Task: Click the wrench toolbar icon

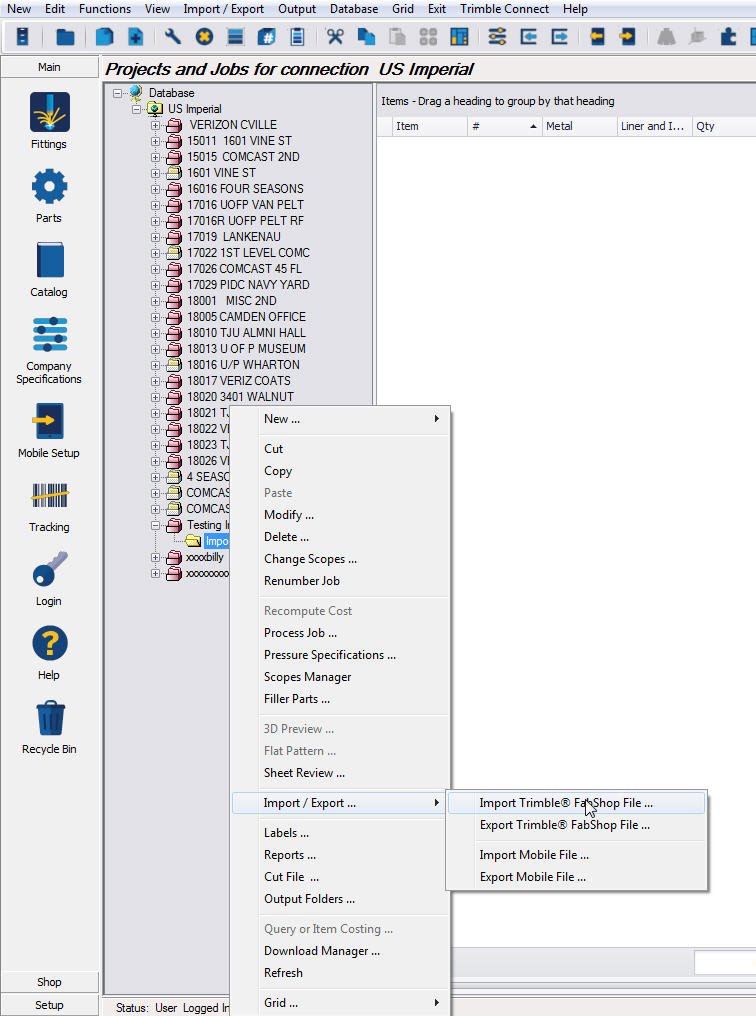Action: (x=173, y=37)
